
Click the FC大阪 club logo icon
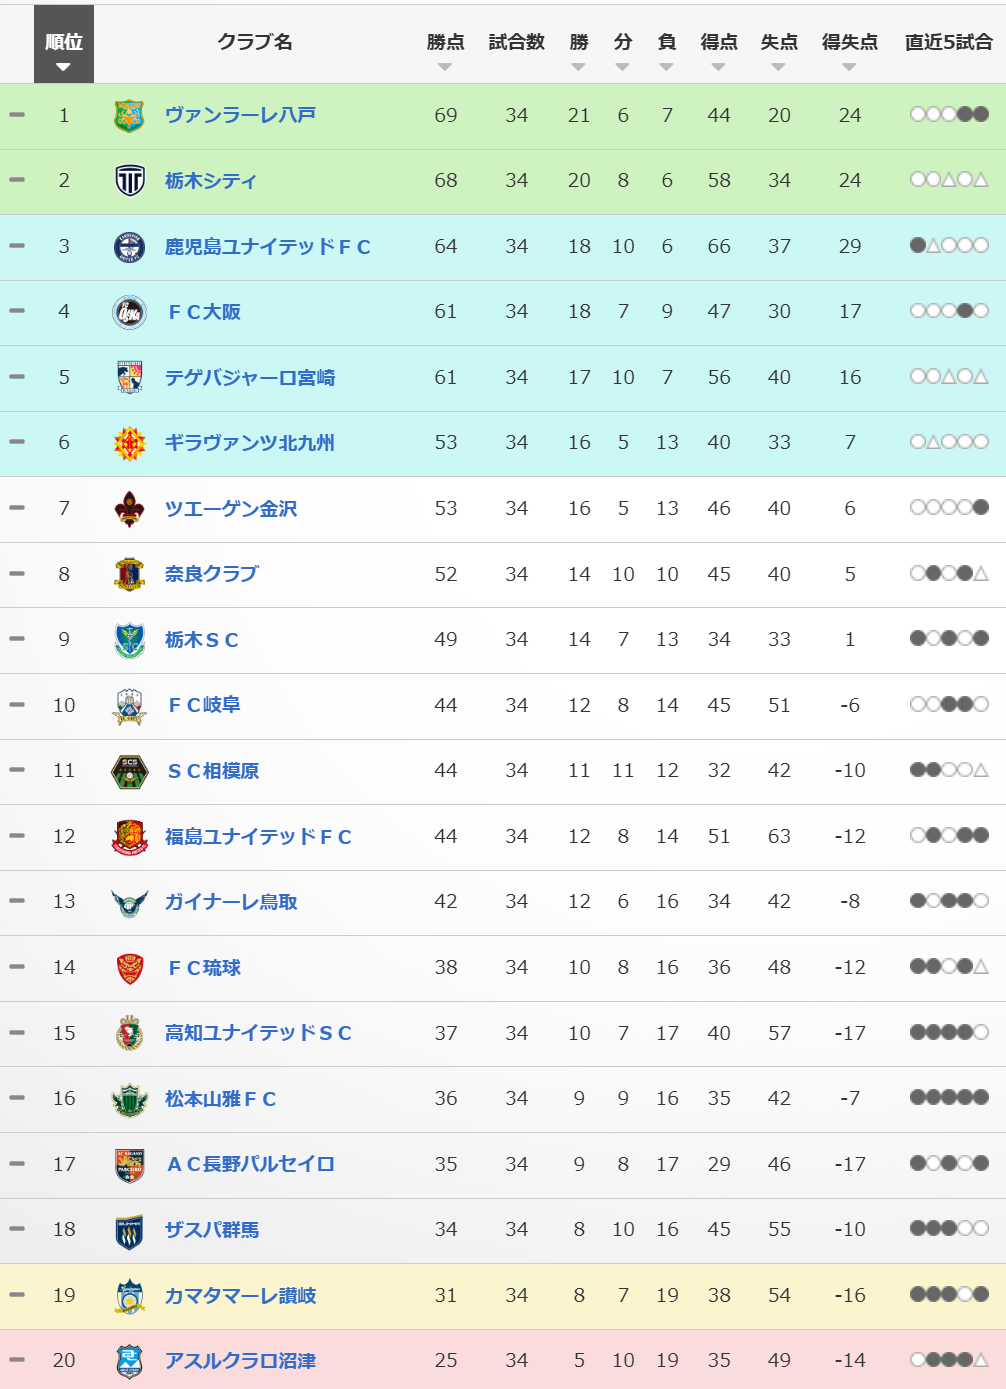point(129,312)
